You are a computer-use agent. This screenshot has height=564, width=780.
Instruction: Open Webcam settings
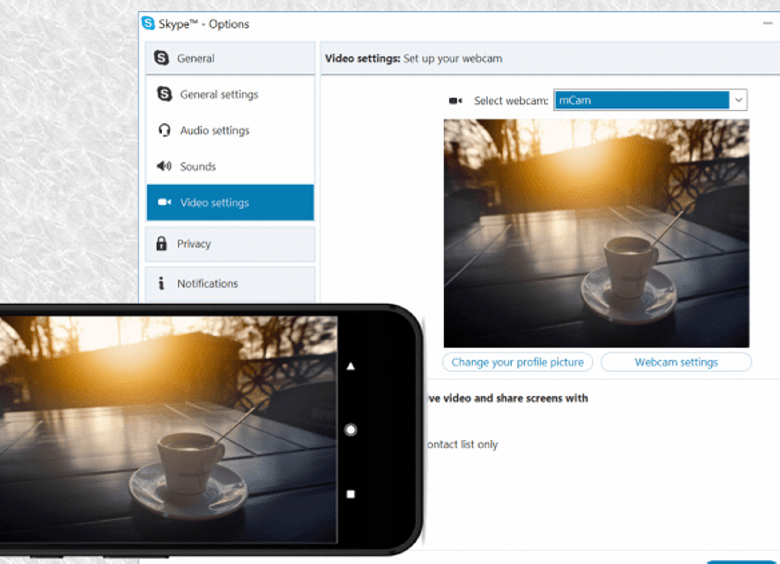pos(676,362)
